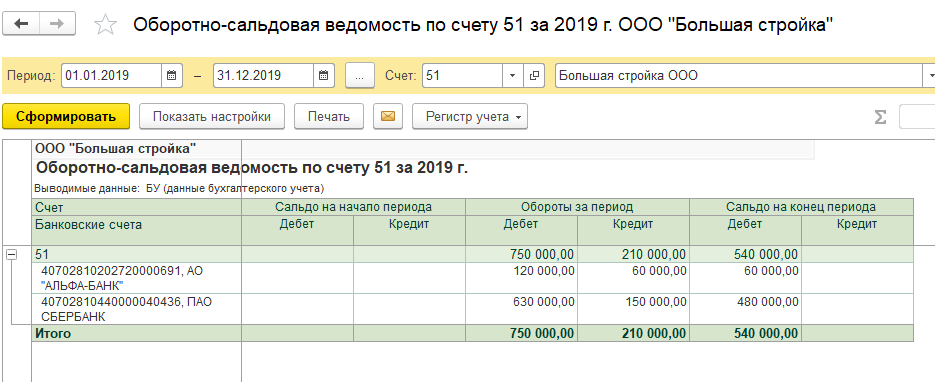This screenshot has height=382, width=935.
Task: Open period selection via ellipsis button
Action: [360, 76]
